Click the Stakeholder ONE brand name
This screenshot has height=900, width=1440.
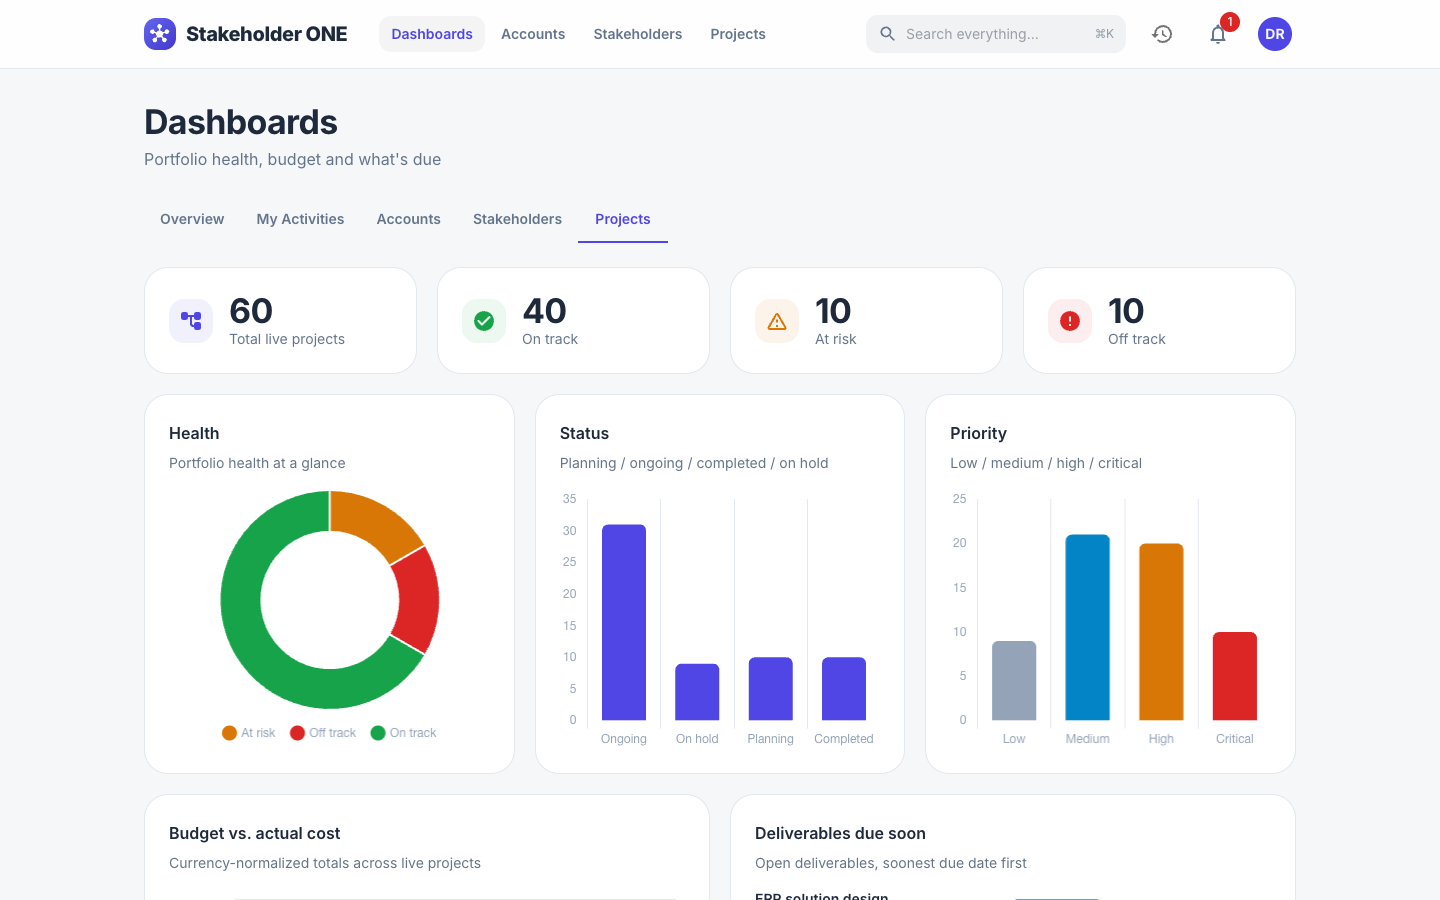[267, 34]
